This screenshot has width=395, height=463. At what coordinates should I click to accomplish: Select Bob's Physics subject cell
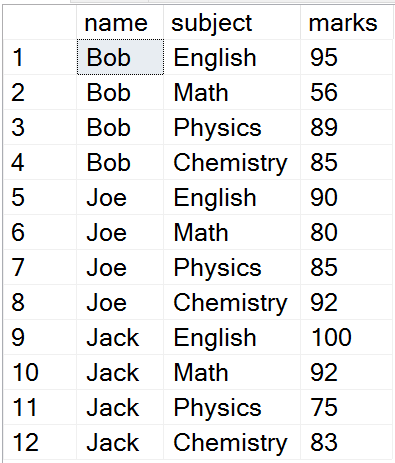pos(232,127)
